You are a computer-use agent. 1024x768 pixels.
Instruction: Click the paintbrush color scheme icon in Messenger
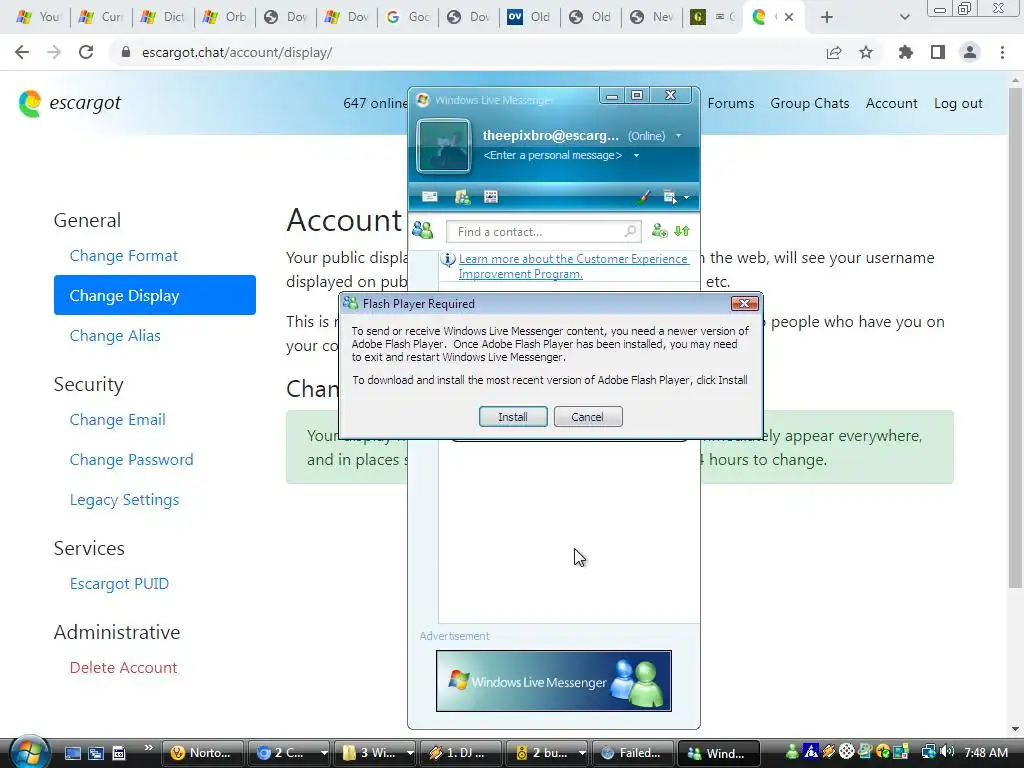(643, 197)
